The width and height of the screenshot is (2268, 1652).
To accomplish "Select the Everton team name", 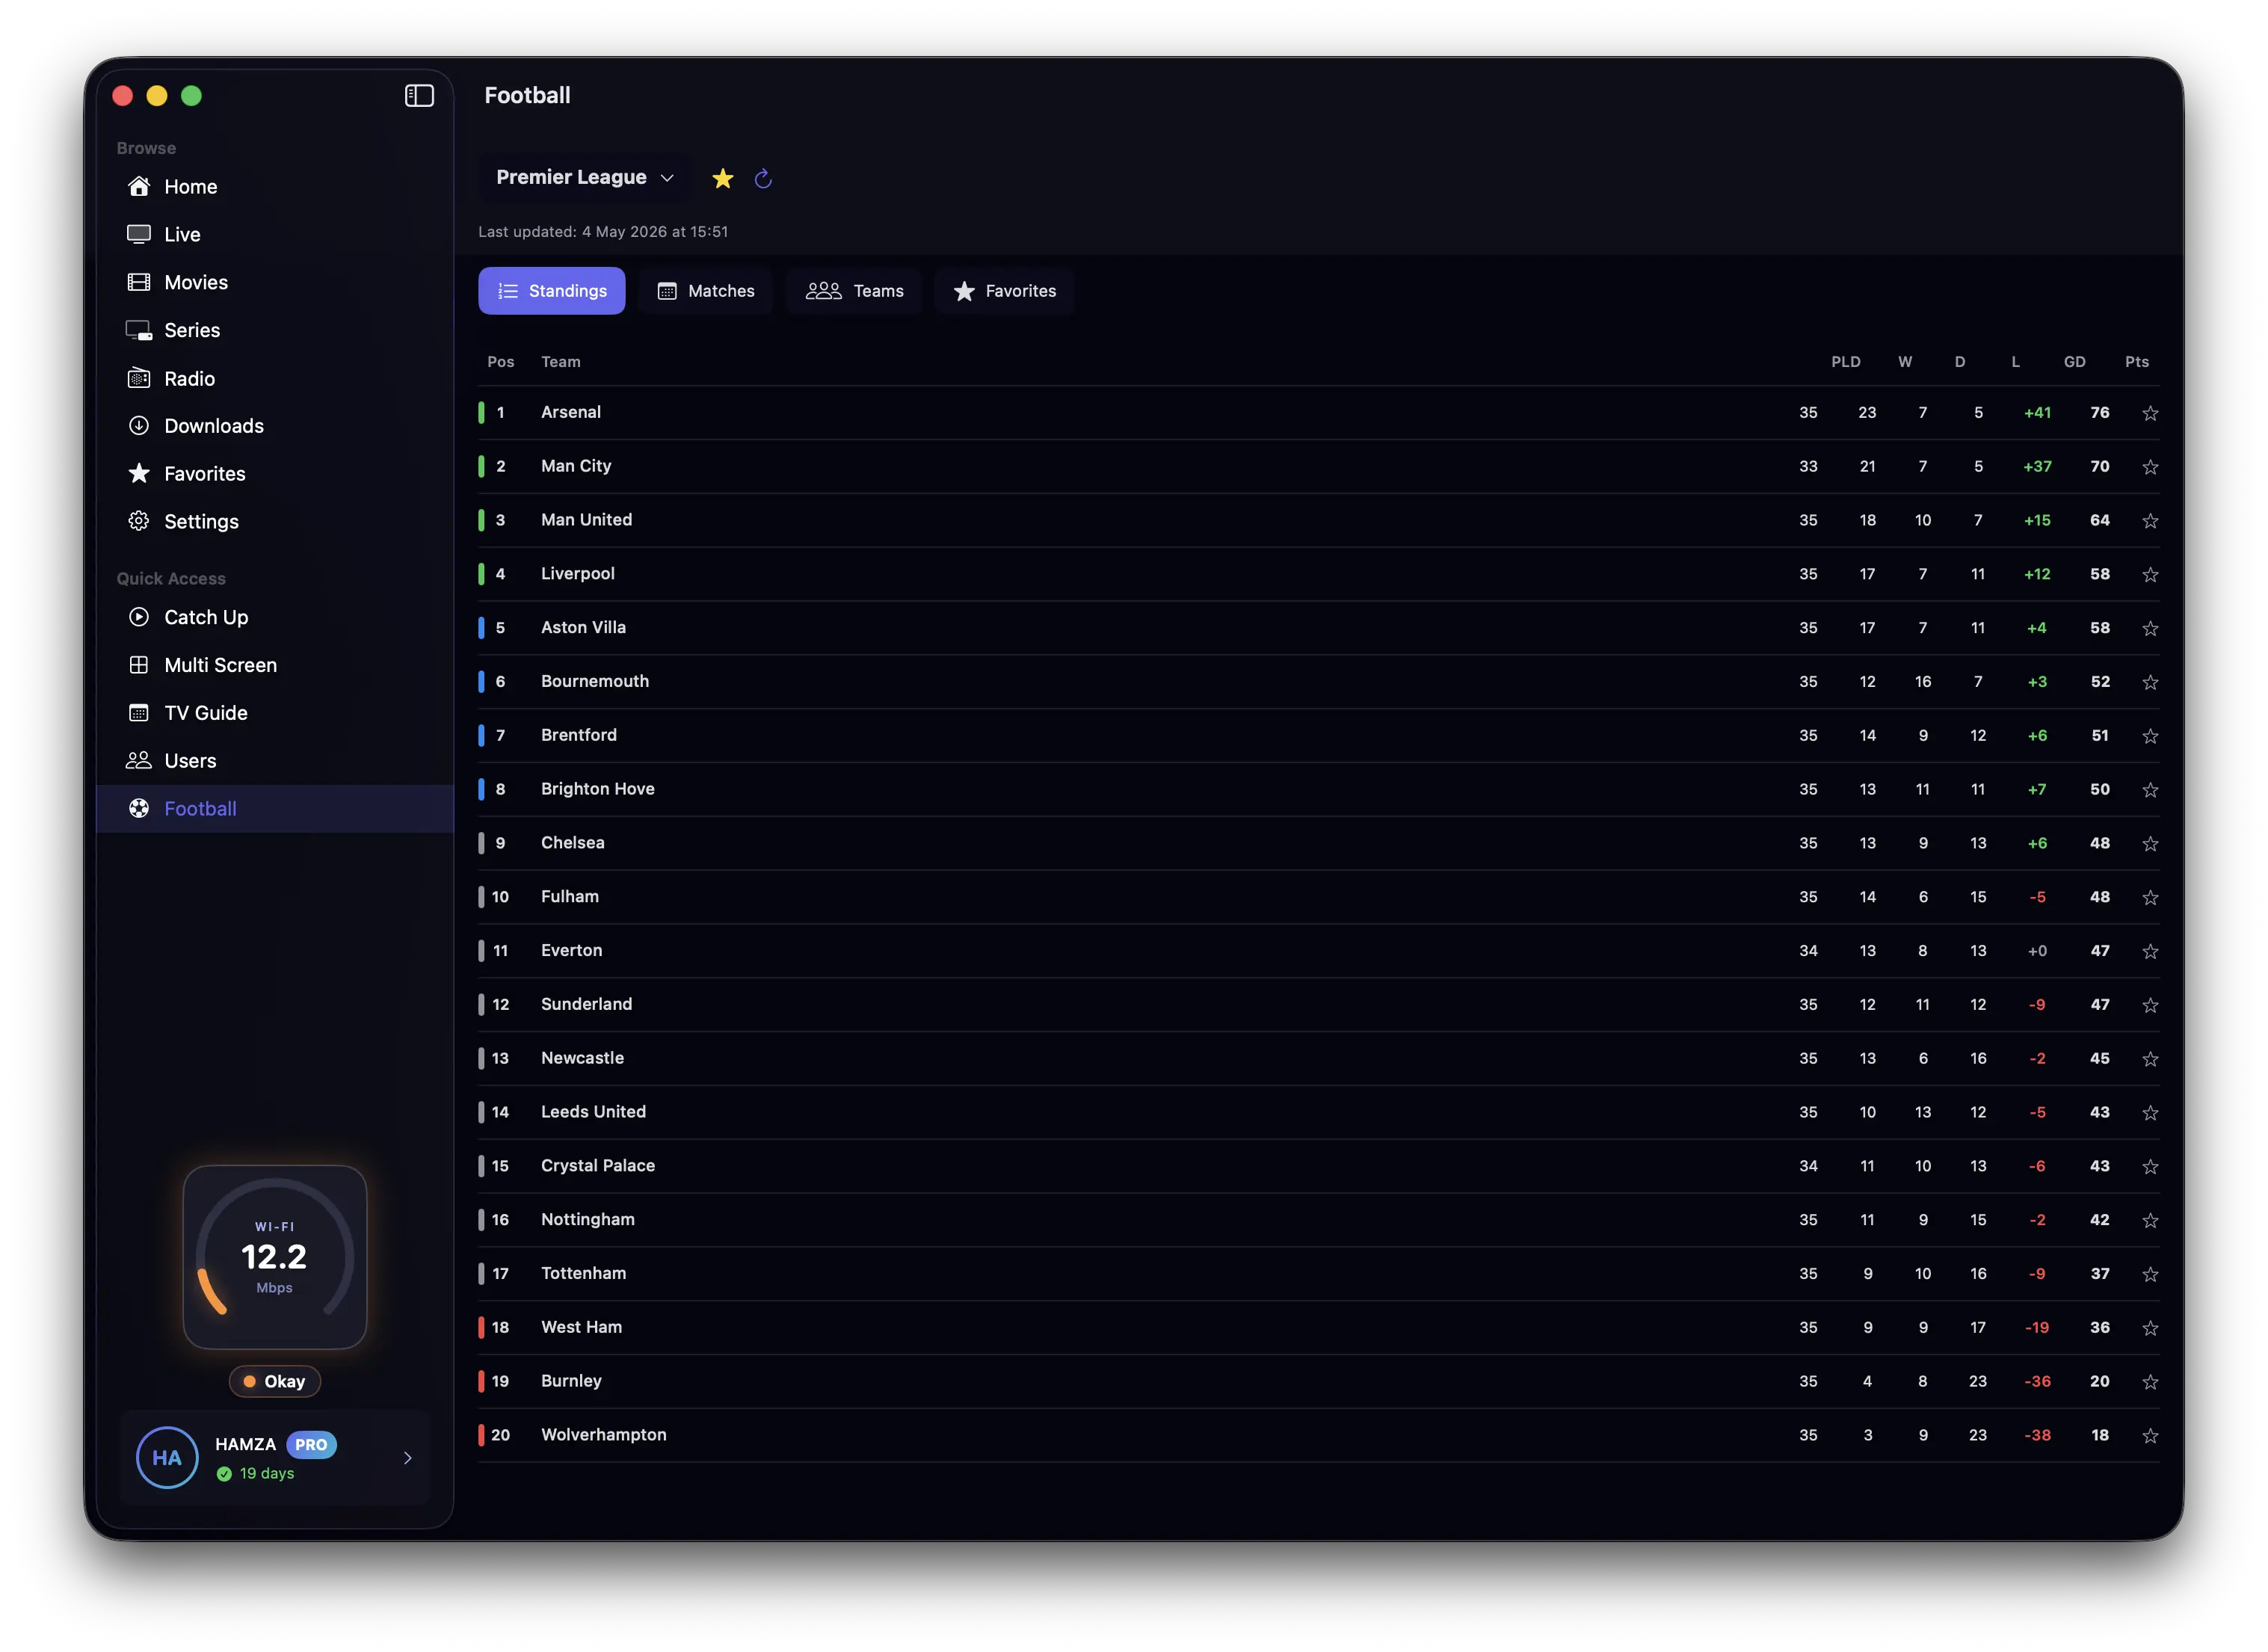I will [572, 951].
